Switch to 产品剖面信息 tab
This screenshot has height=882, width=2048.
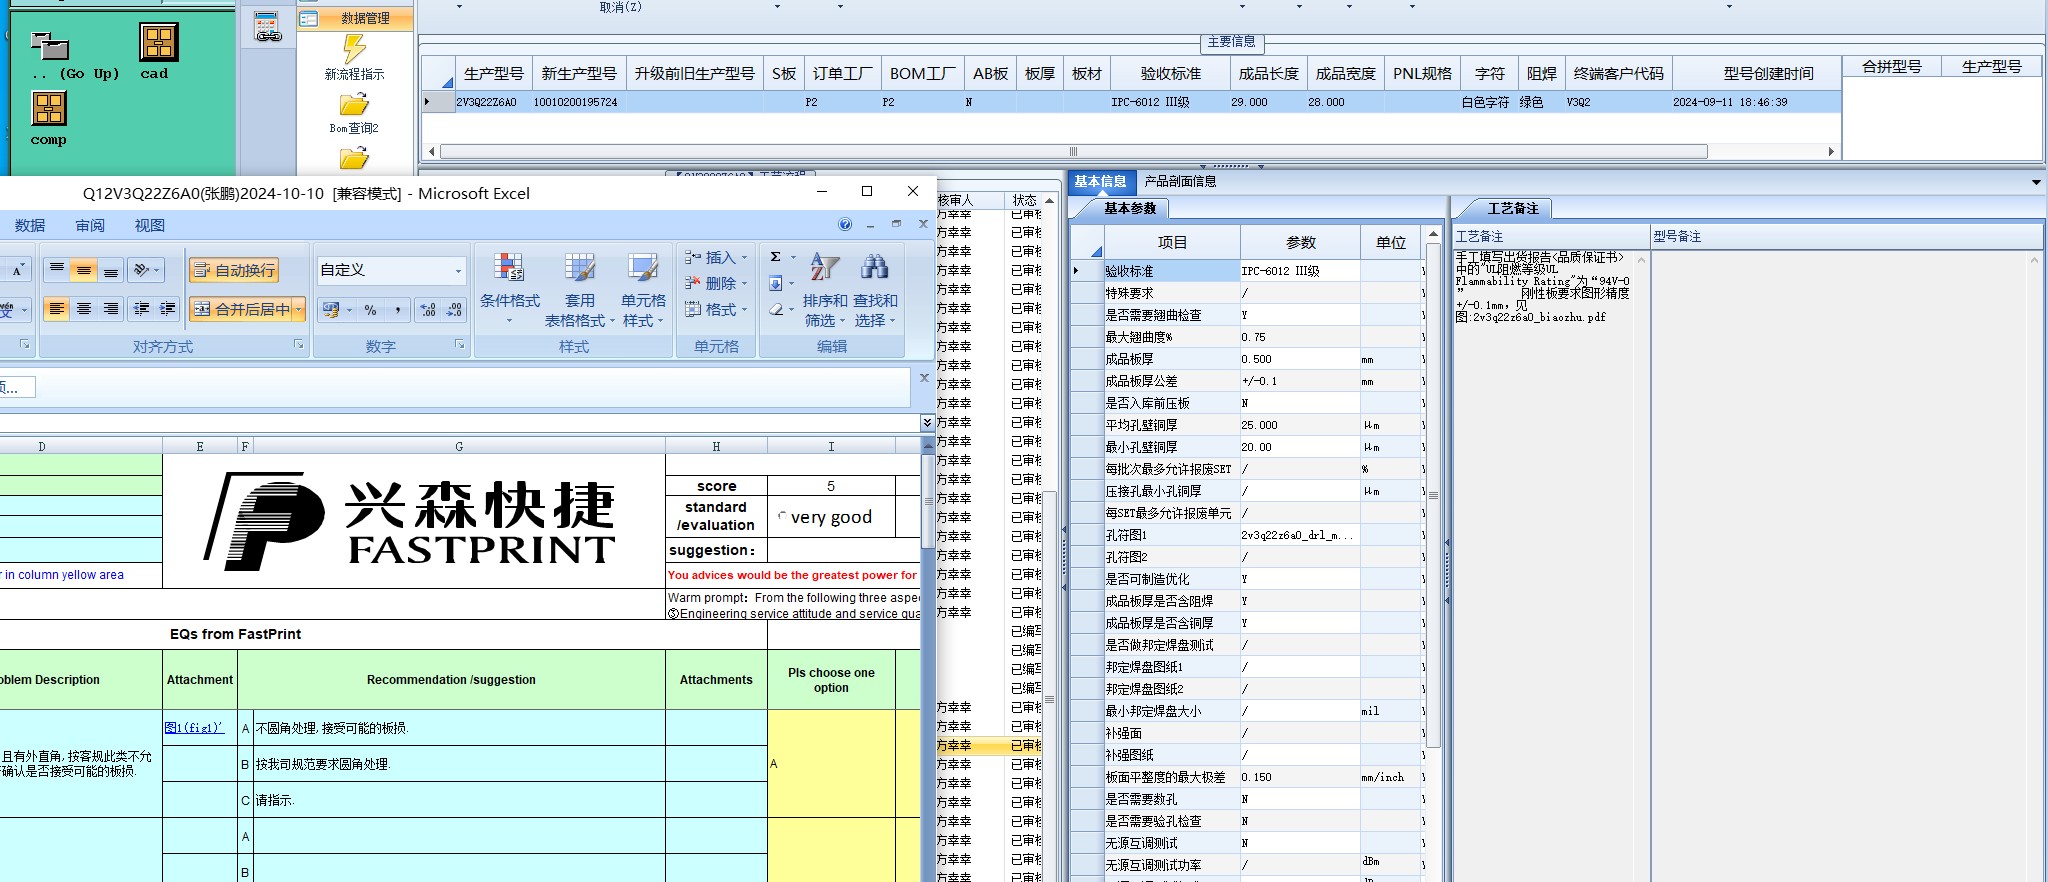tap(1180, 181)
